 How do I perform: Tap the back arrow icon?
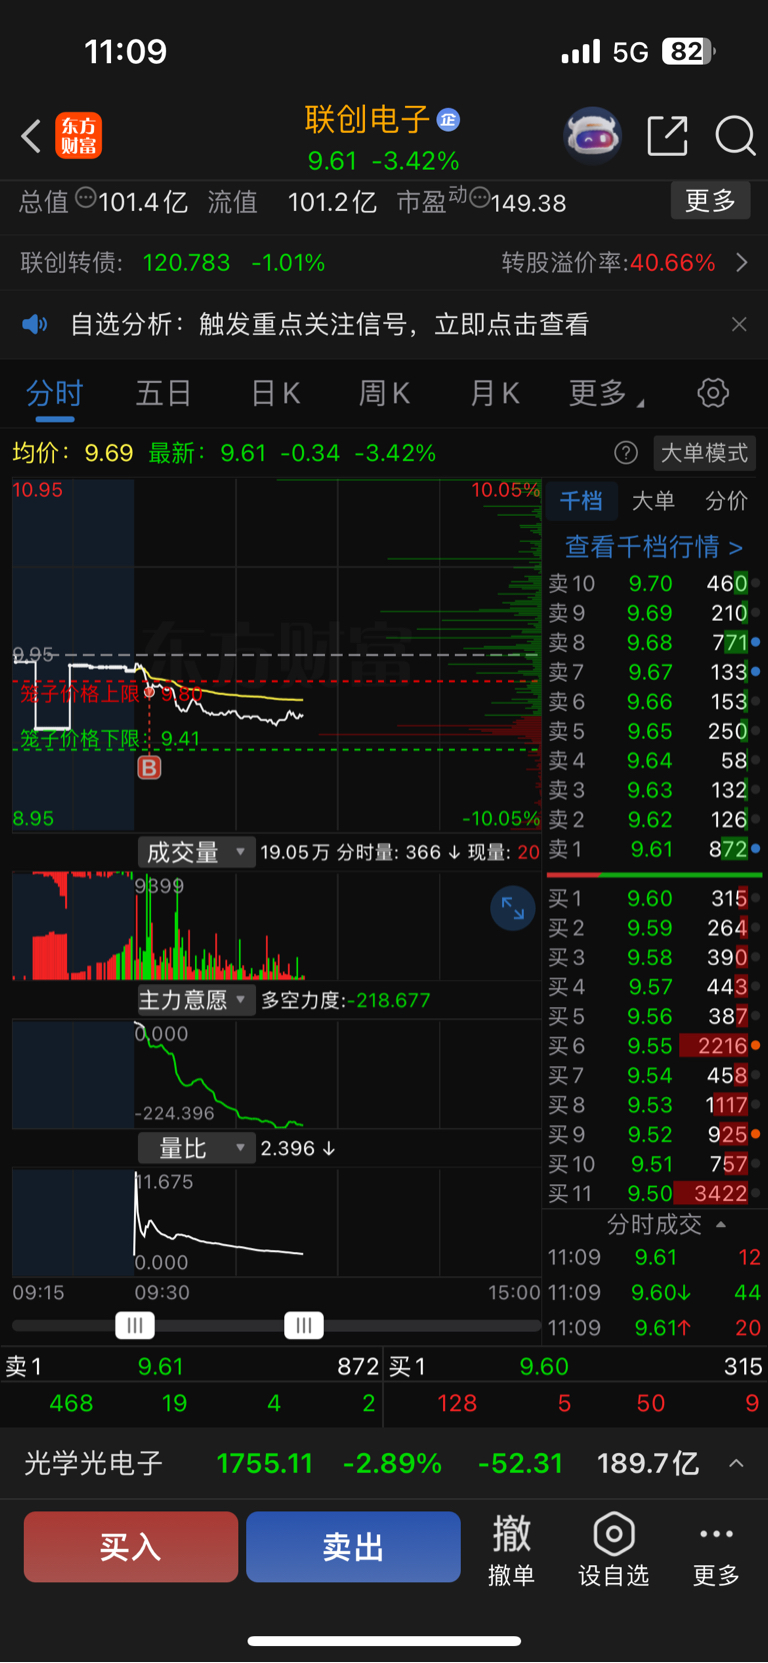(31, 136)
